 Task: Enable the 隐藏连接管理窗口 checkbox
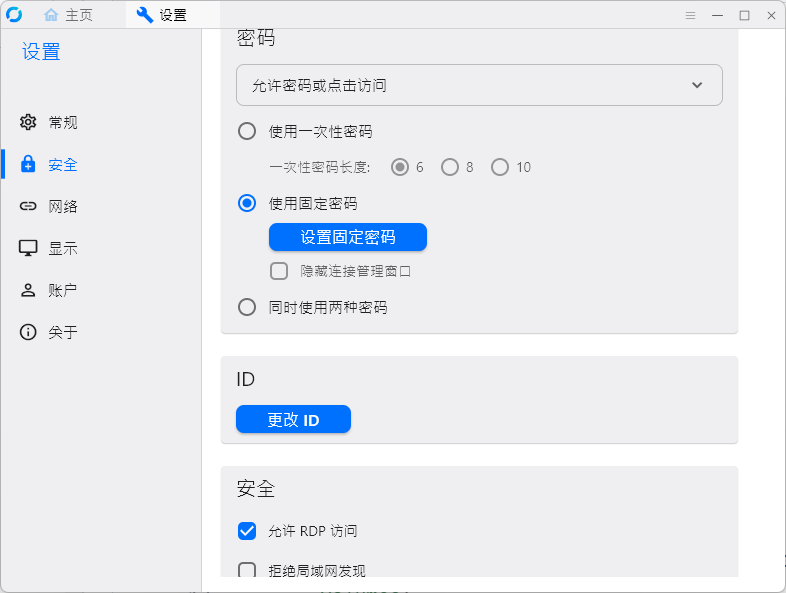tap(279, 270)
